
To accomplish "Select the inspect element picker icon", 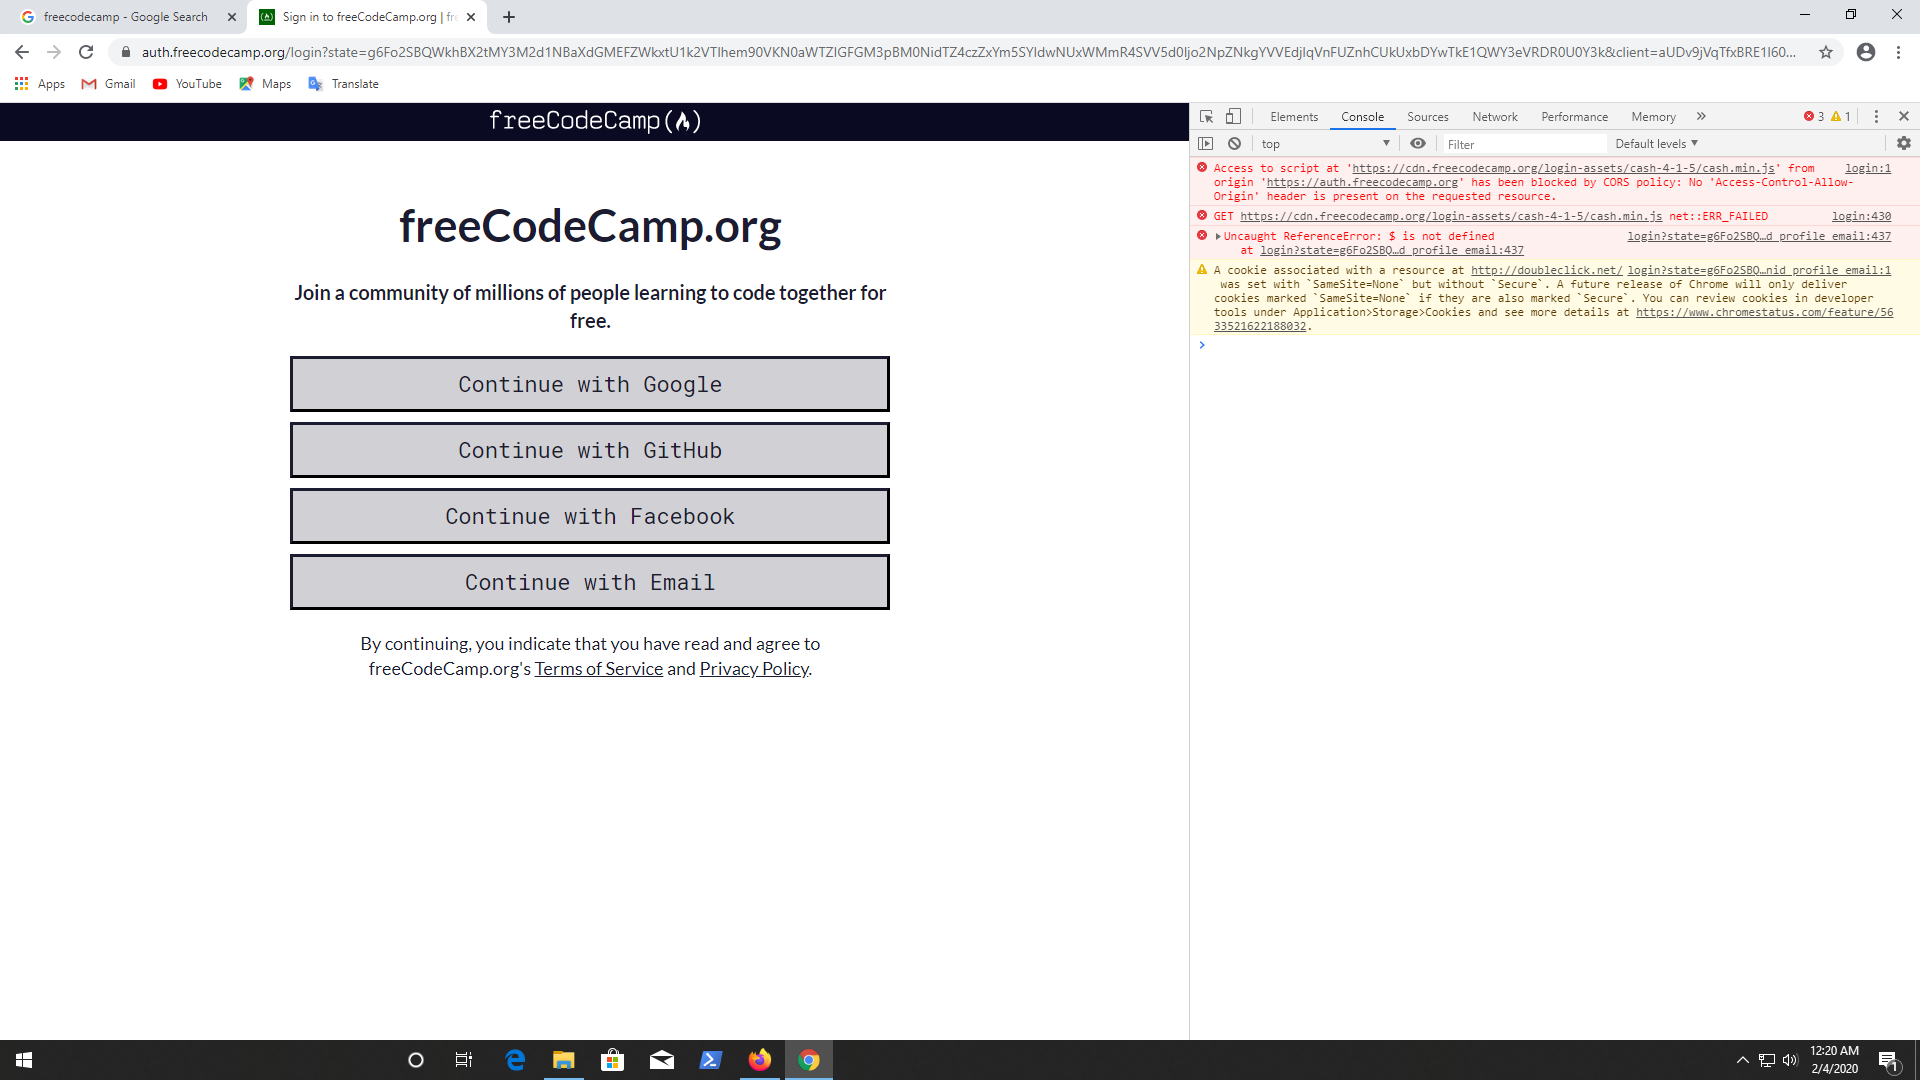I will click(1206, 117).
